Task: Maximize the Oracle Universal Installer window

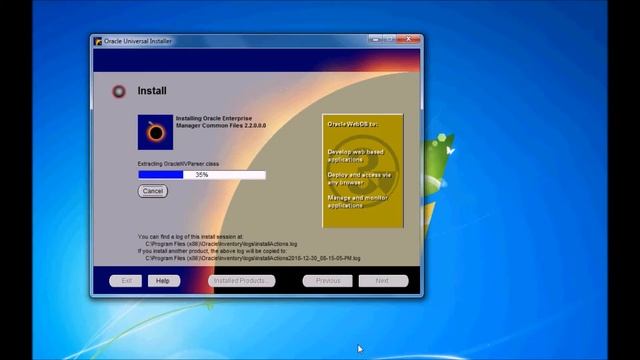Action: pyautogui.click(x=389, y=39)
